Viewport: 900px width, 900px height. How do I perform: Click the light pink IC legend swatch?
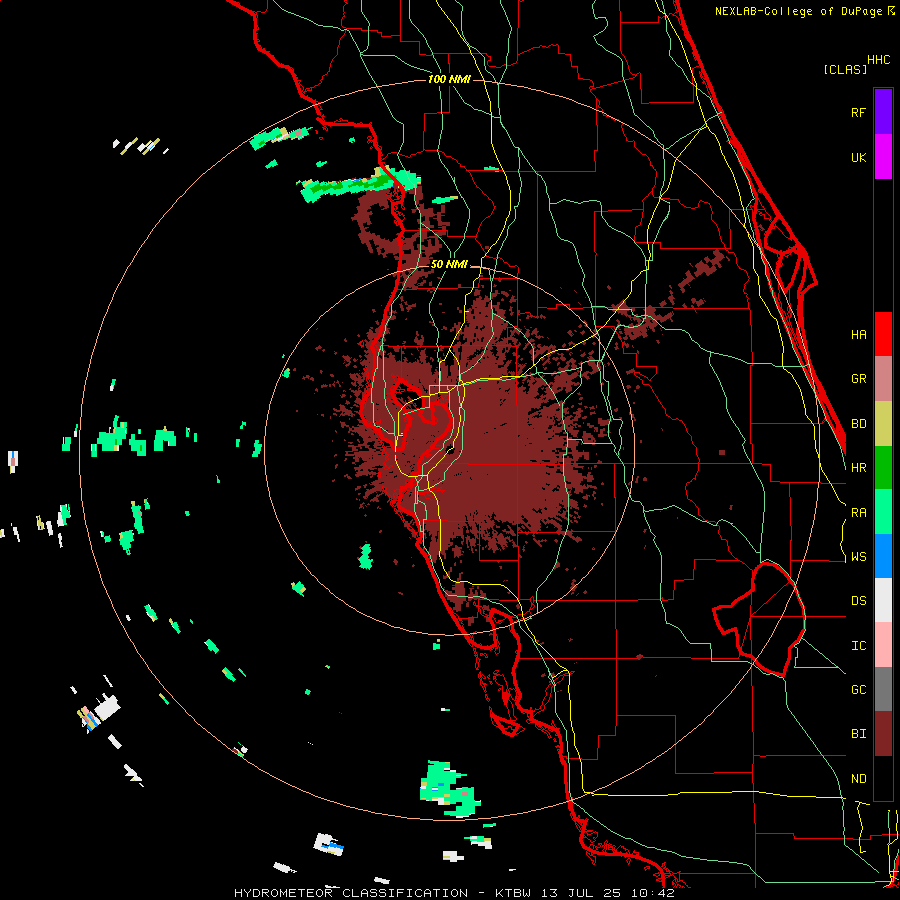coord(883,645)
